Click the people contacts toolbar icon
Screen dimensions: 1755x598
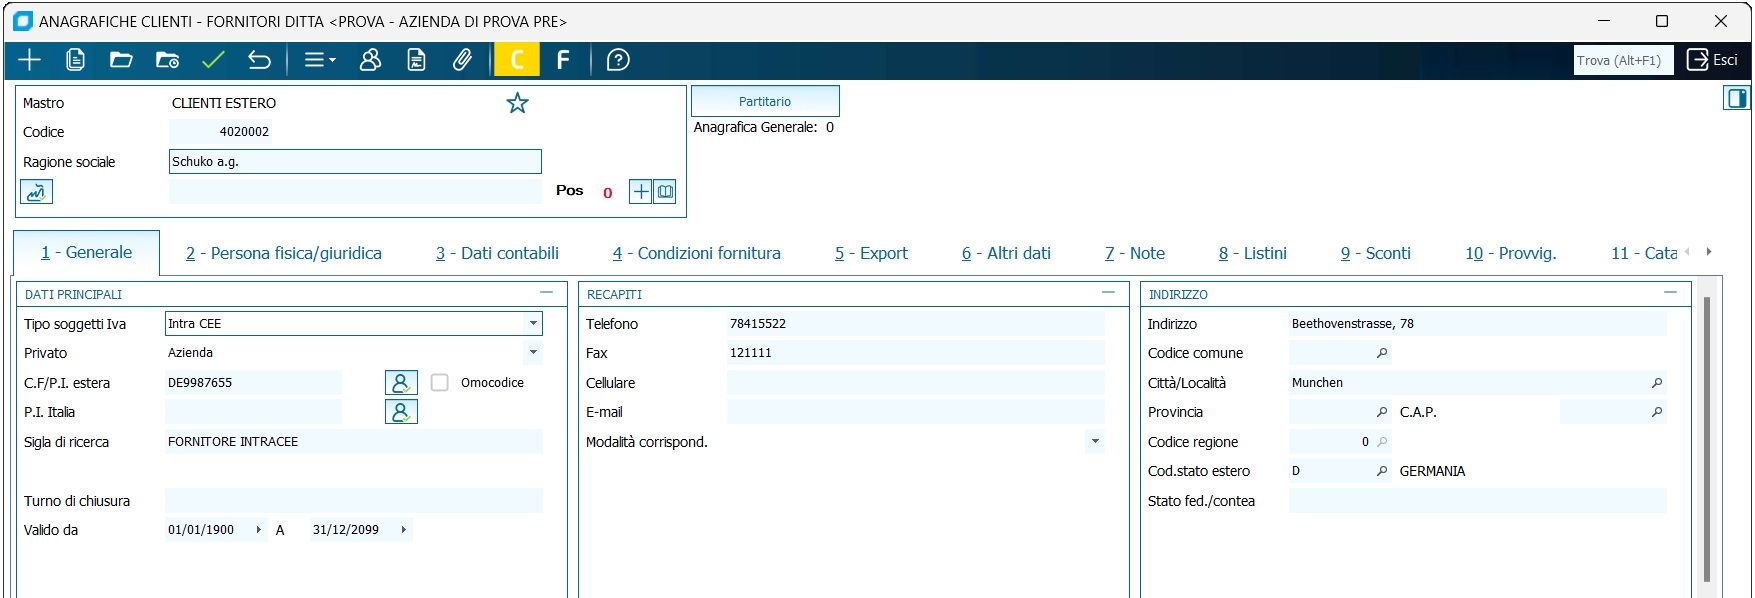click(x=370, y=60)
